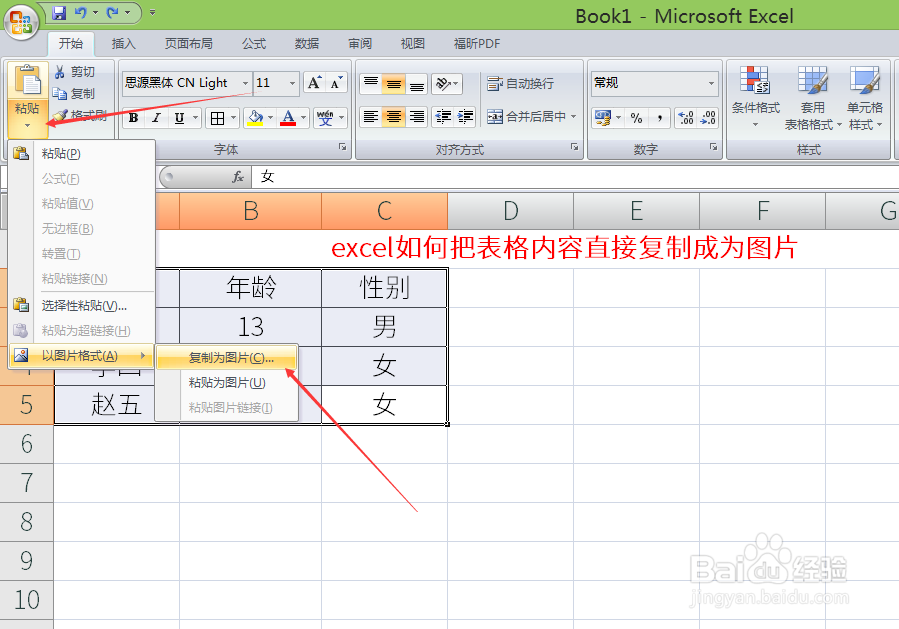Image resolution: width=899 pixels, height=629 pixels.
Task: Expand the 粘贴 paste dropdown arrow
Action: (27, 126)
